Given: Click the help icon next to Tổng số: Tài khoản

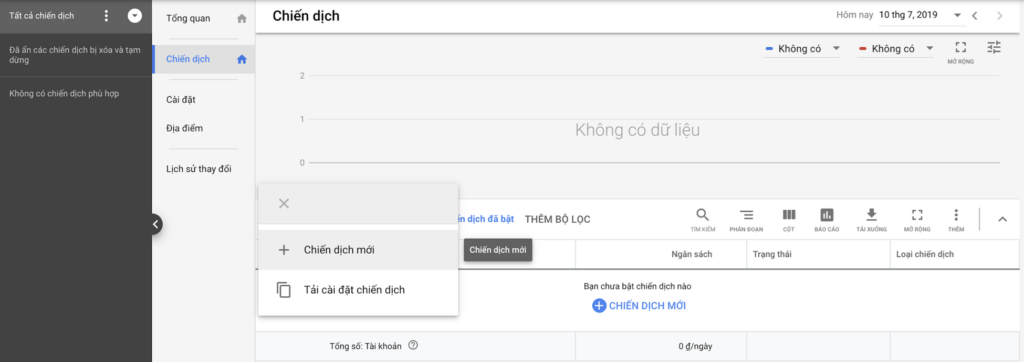Looking at the screenshot, I should tap(413, 346).
